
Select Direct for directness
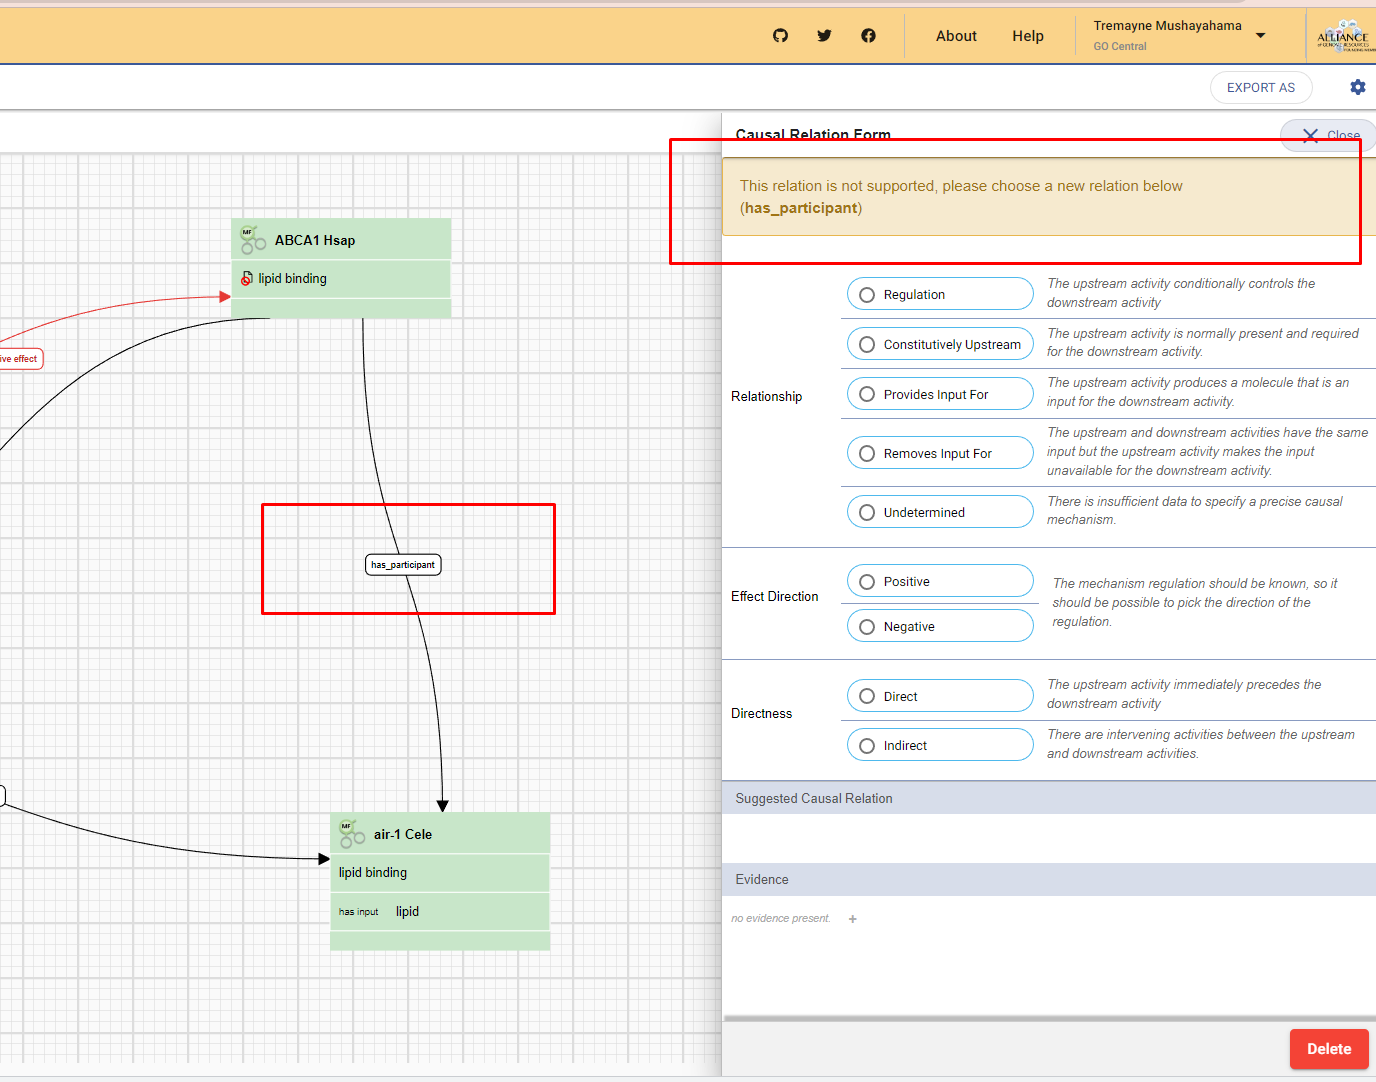point(866,695)
